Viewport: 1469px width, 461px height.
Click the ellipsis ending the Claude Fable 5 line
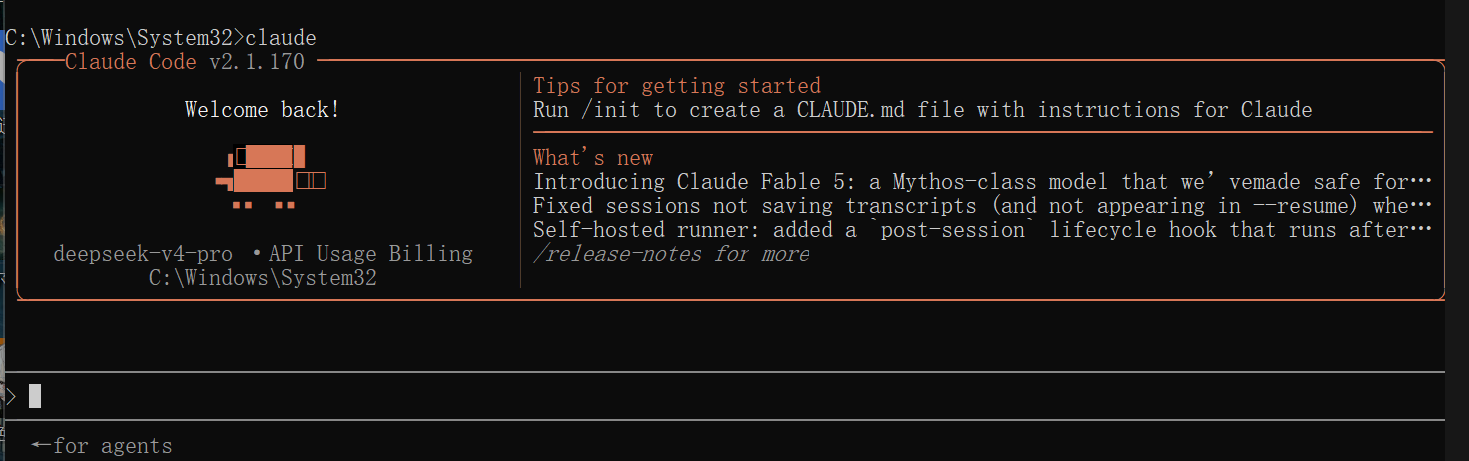[1421, 182]
